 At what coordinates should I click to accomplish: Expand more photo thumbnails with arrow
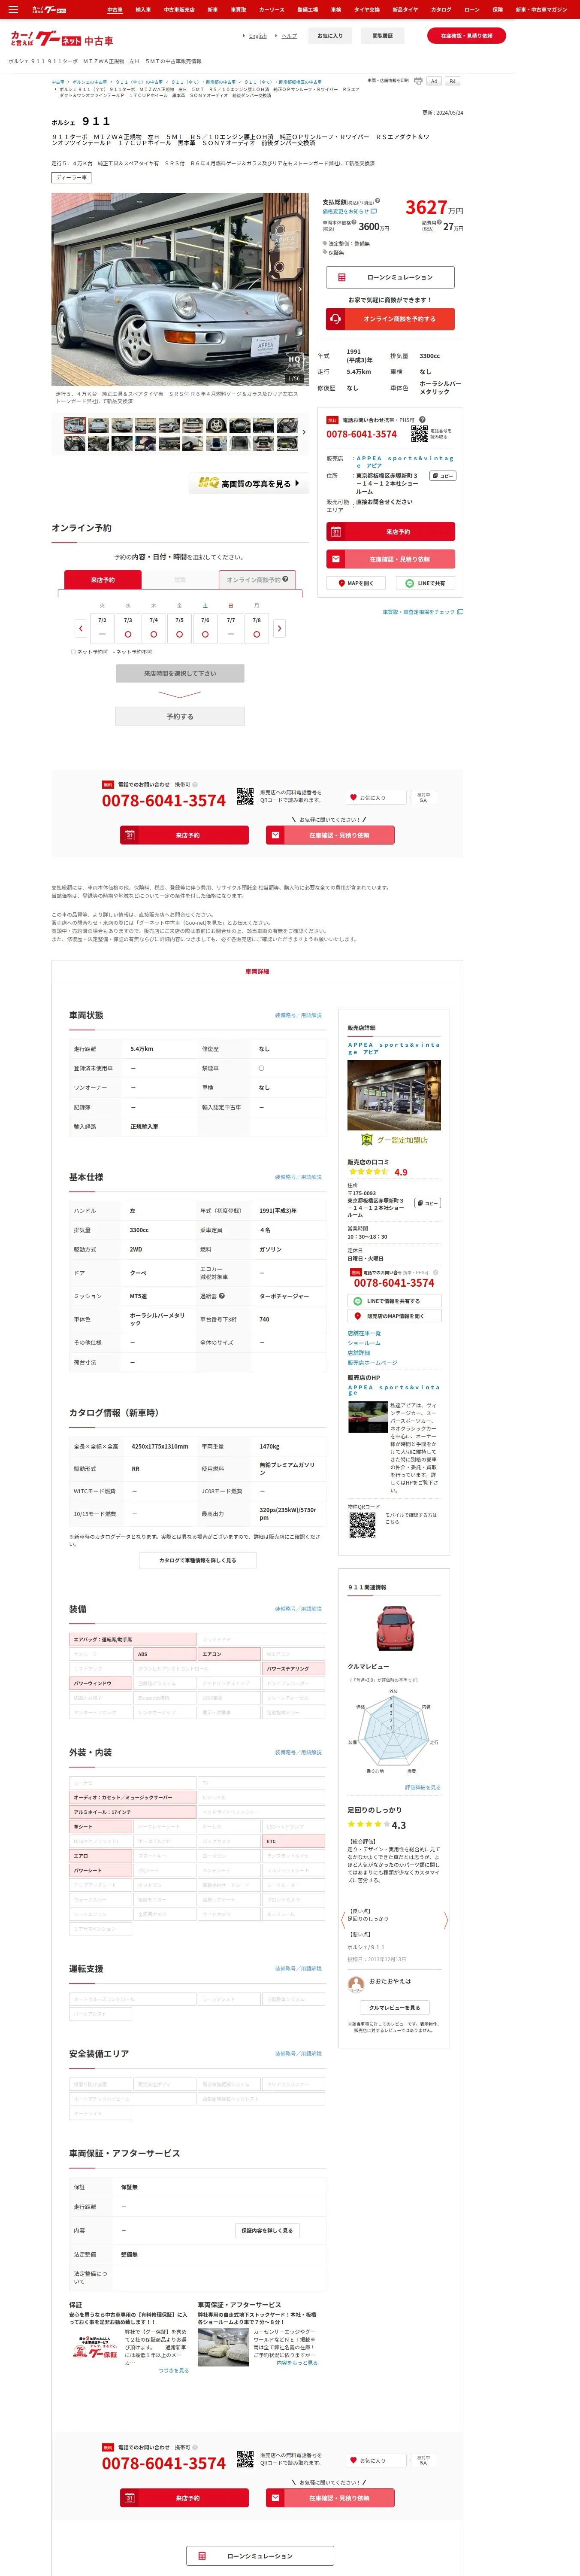304,432
